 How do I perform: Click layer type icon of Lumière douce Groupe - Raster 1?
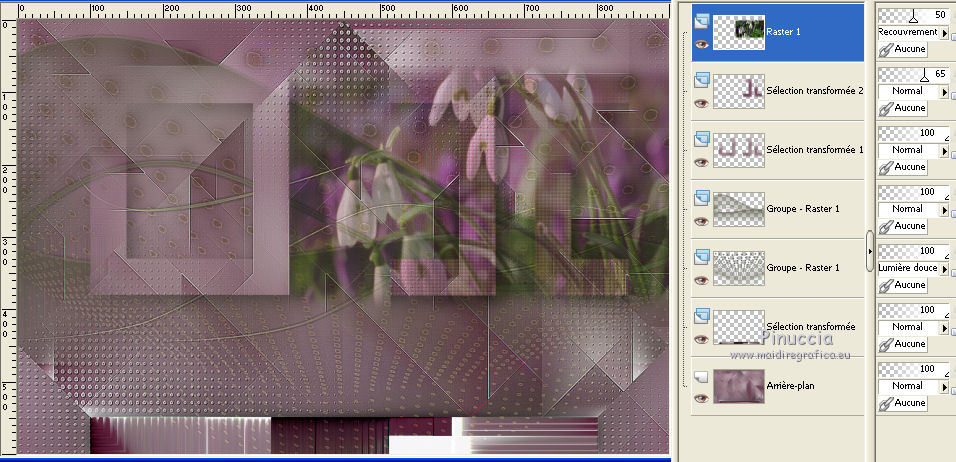[x=702, y=258]
